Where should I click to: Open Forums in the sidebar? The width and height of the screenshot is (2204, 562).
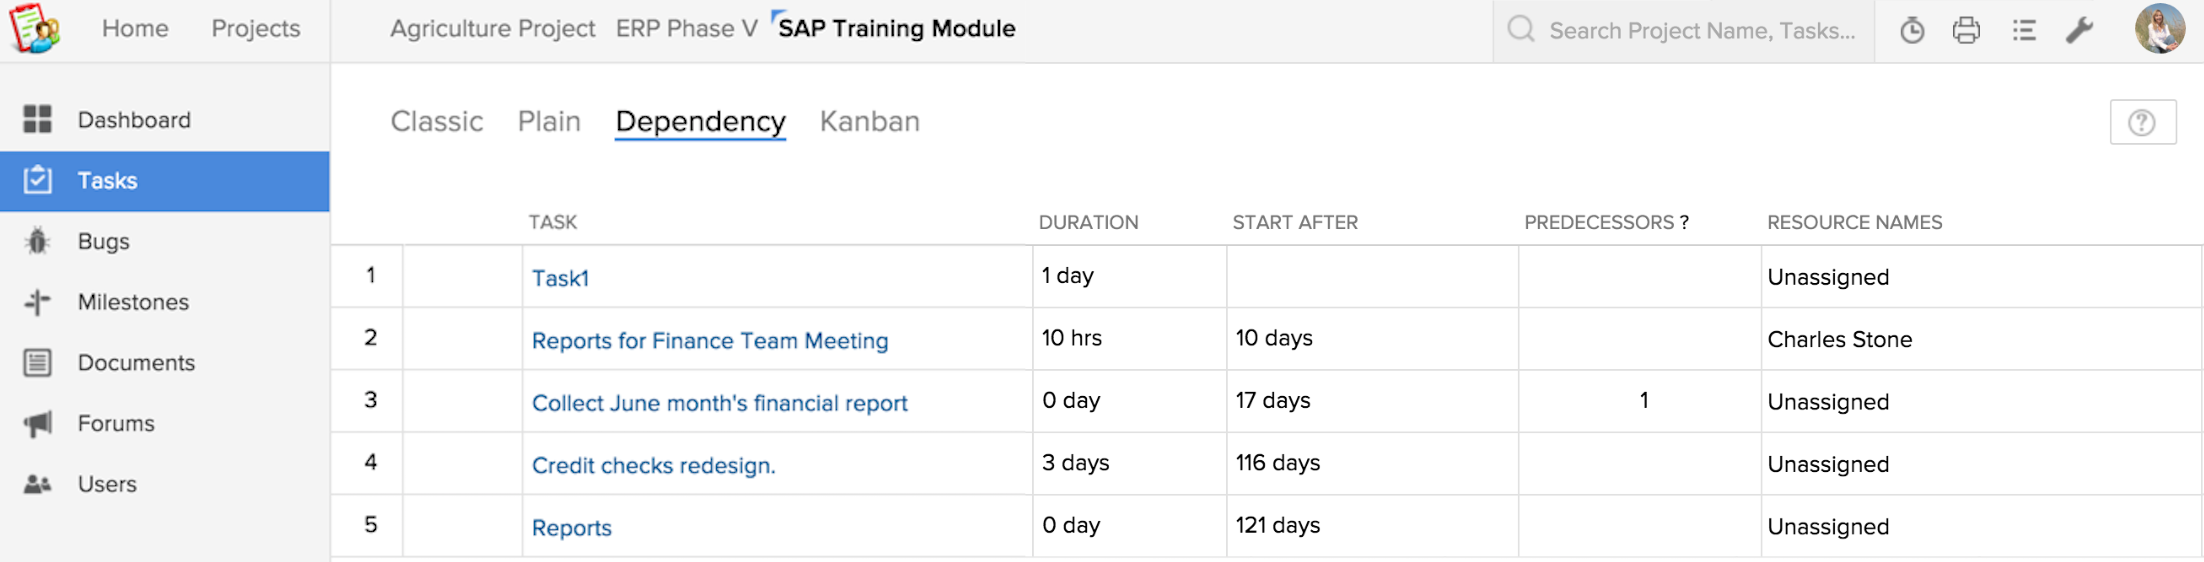(116, 424)
